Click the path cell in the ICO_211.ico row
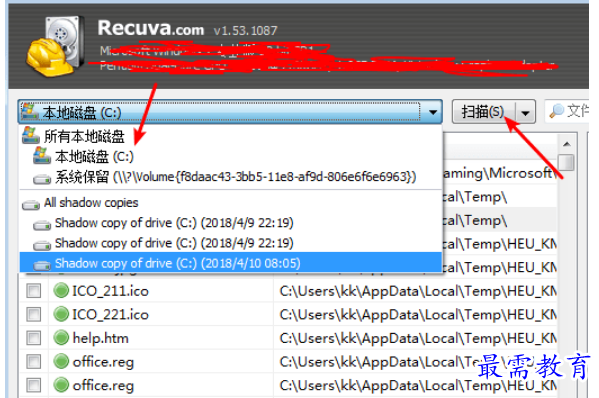 [416, 291]
